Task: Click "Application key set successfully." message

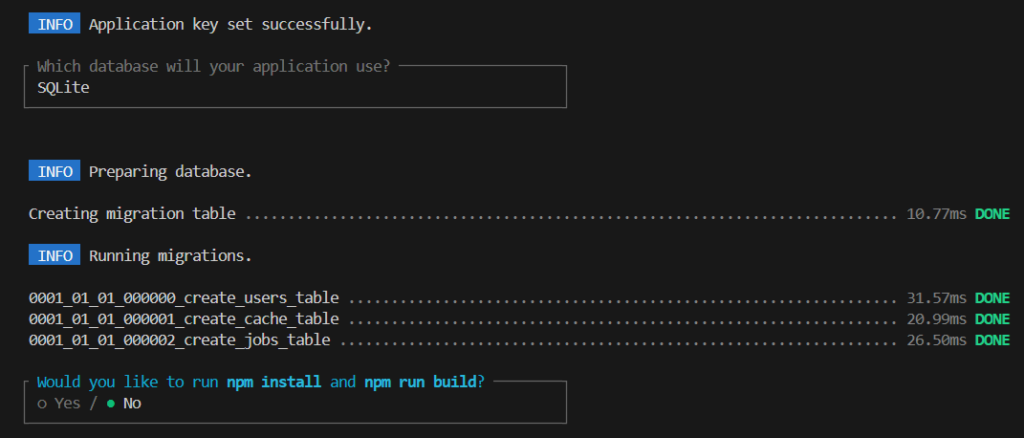Action: click(x=230, y=24)
